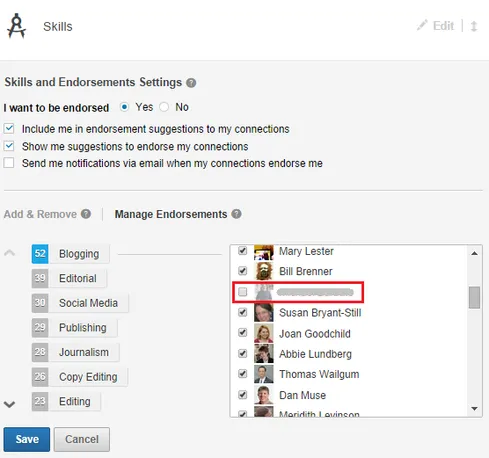Select the Editing skill
The width and height of the screenshot is (489, 458).
[75, 402]
